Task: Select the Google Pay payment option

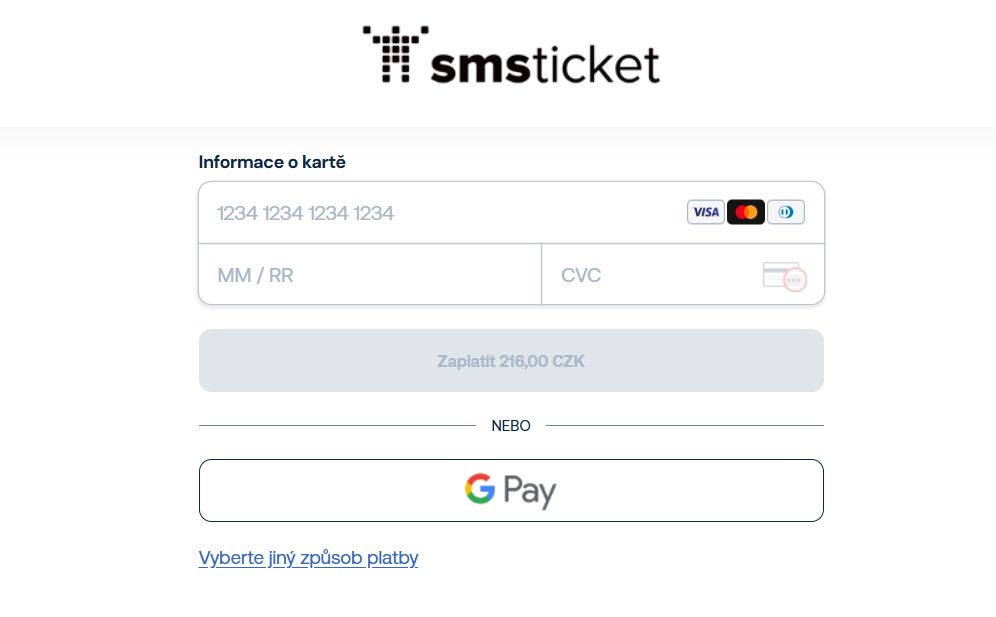Action: (x=511, y=490)
